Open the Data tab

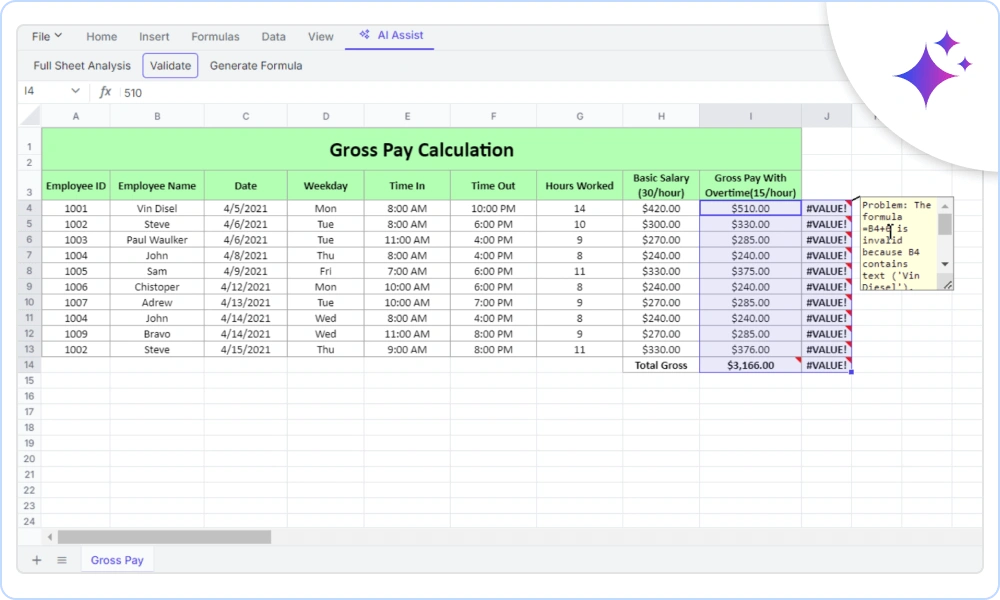[x=273, y=36]
